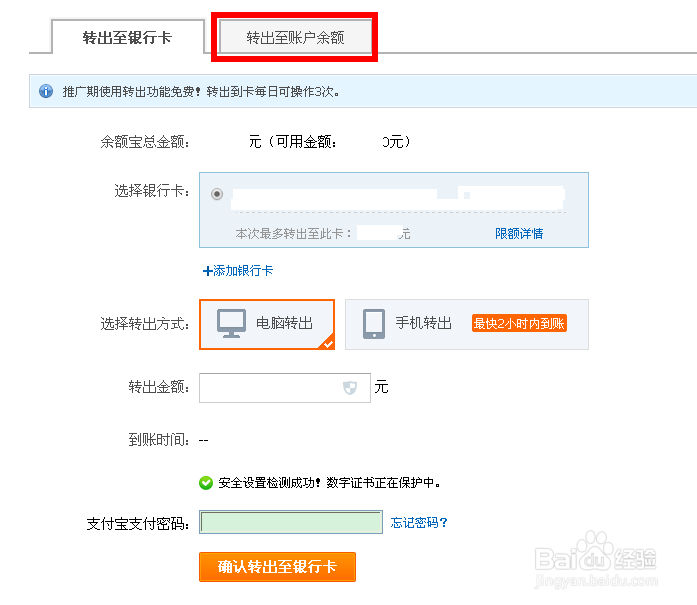Viewport: 697px width, 605px height.
Task: Click the 余额宝总金额 label
Action: pos(145,142)
